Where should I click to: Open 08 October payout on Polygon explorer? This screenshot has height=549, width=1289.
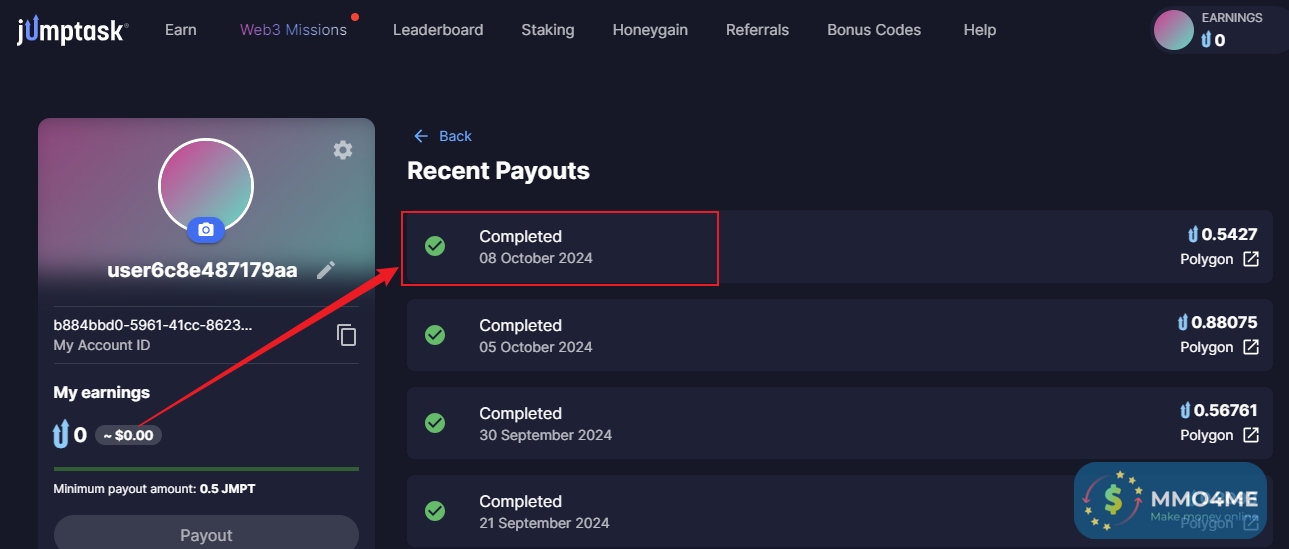tap(1251, 260)
